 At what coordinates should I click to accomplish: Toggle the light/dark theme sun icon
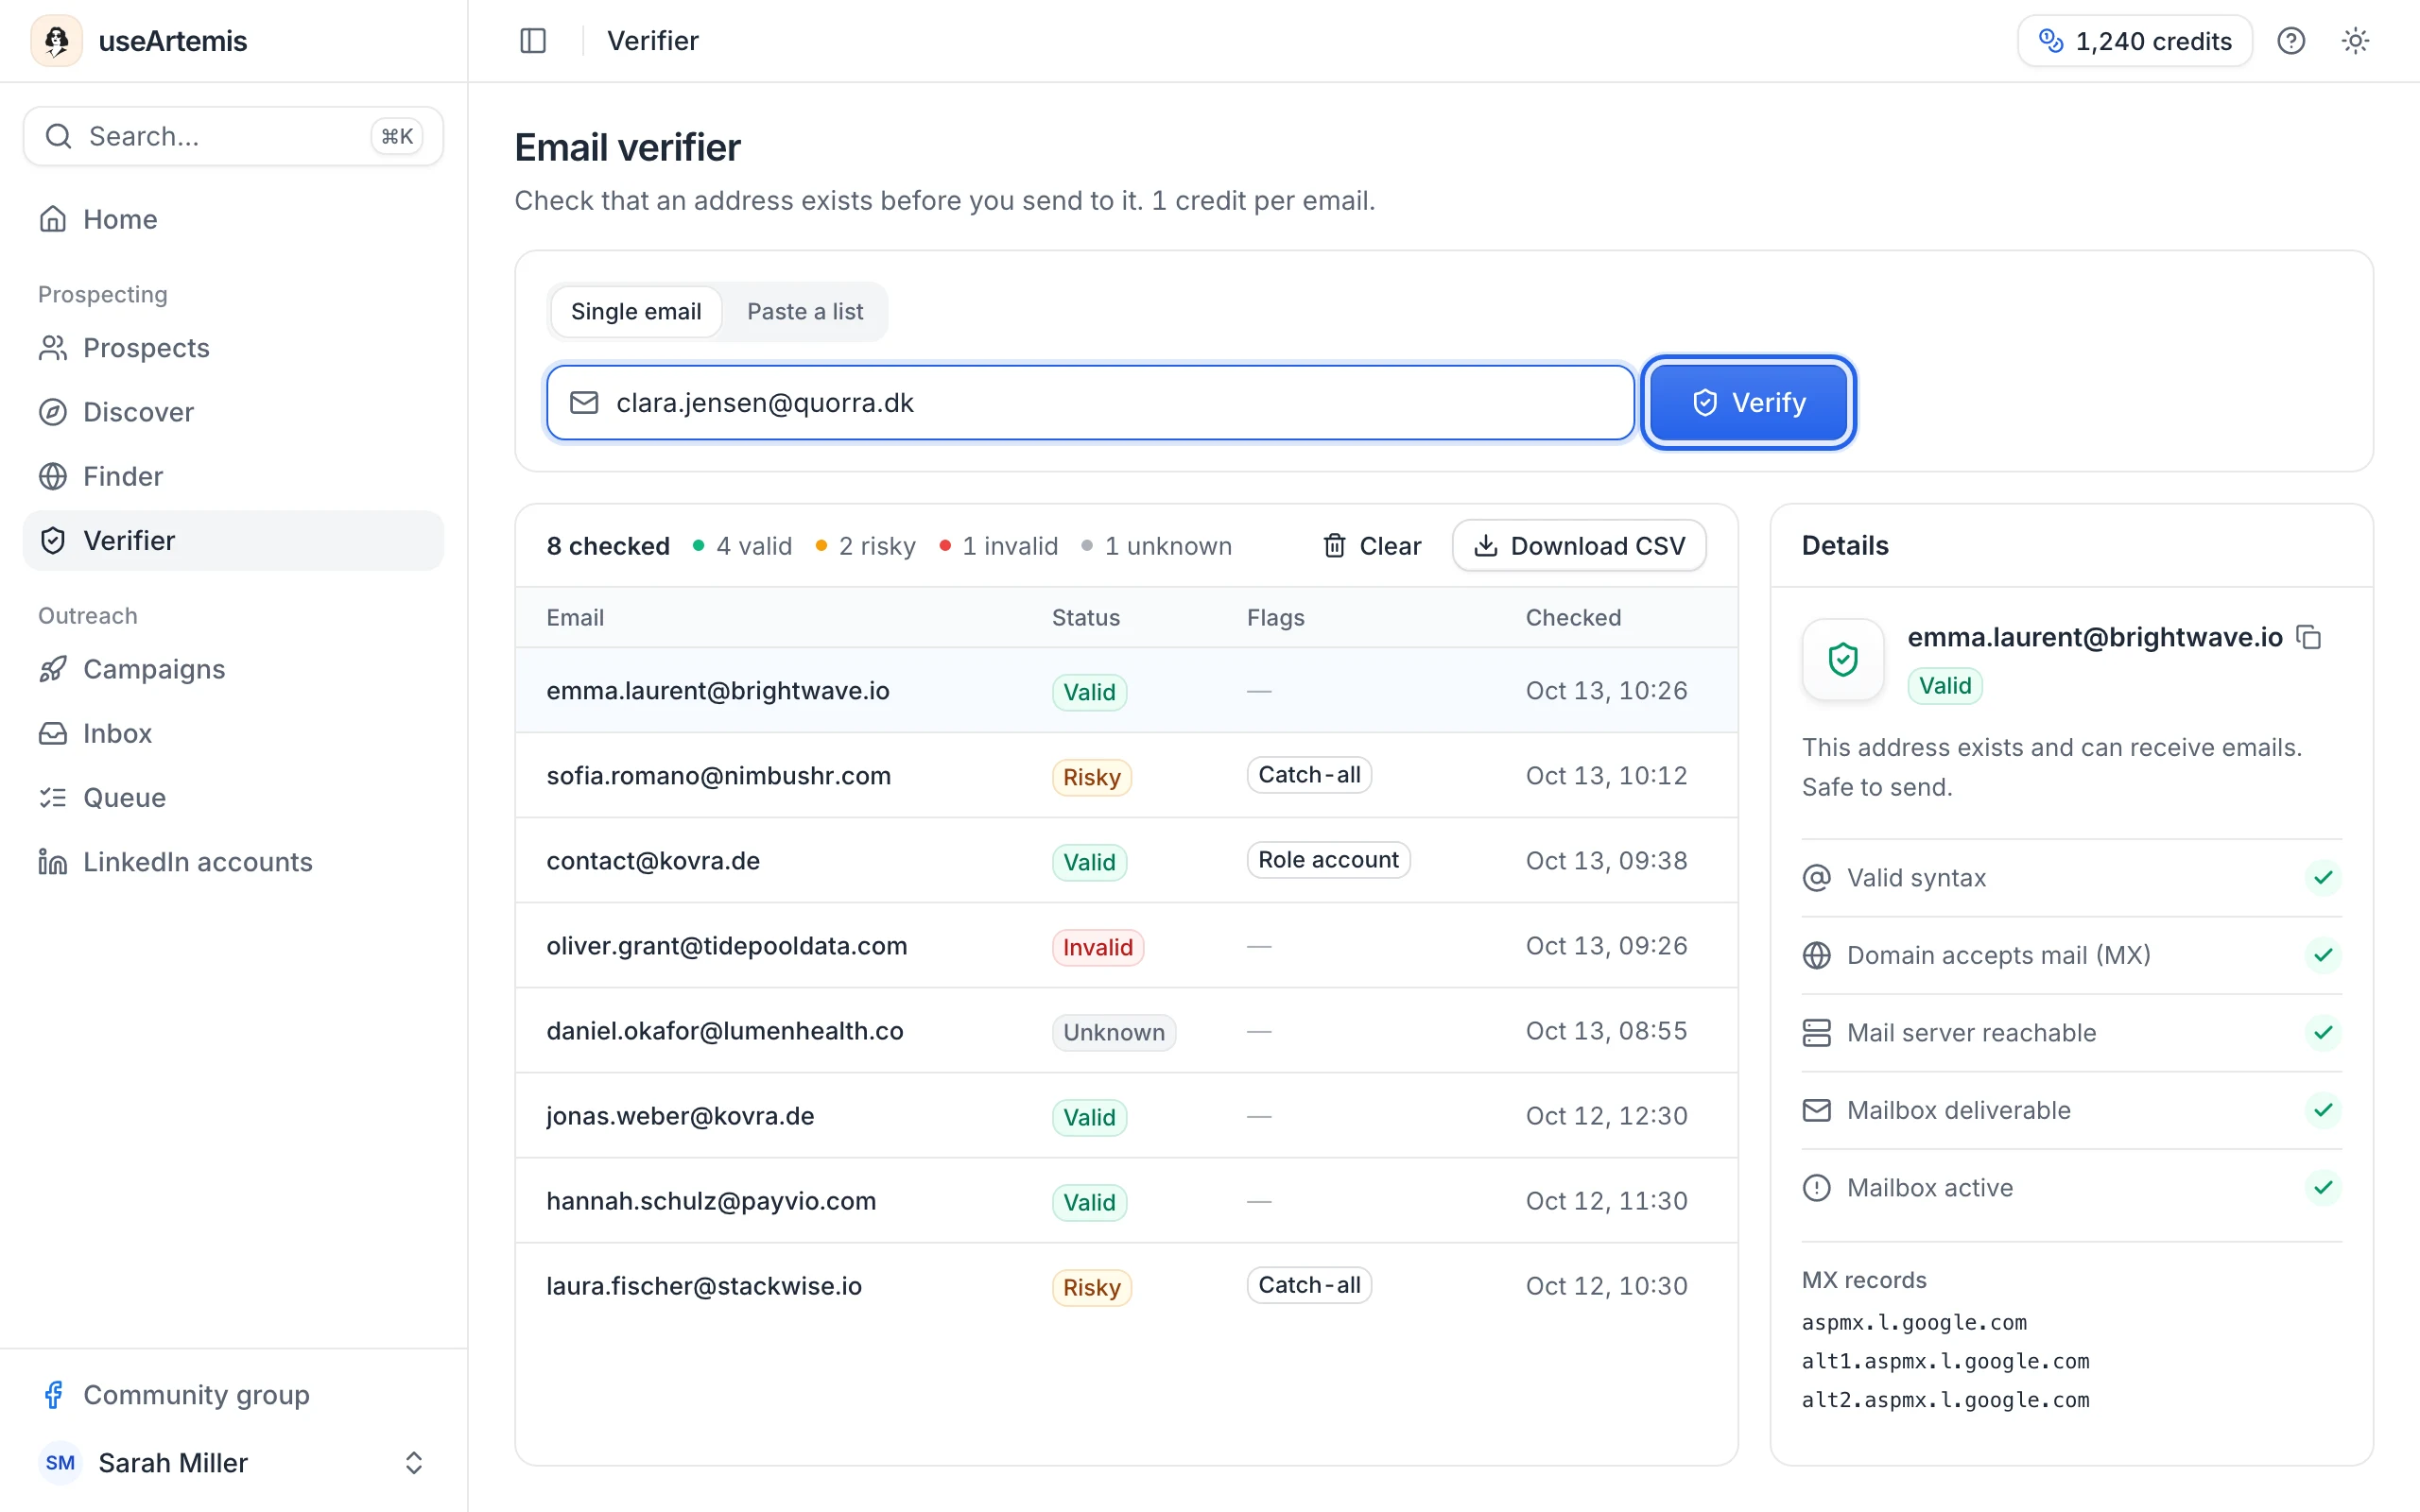click(2355, 41)
